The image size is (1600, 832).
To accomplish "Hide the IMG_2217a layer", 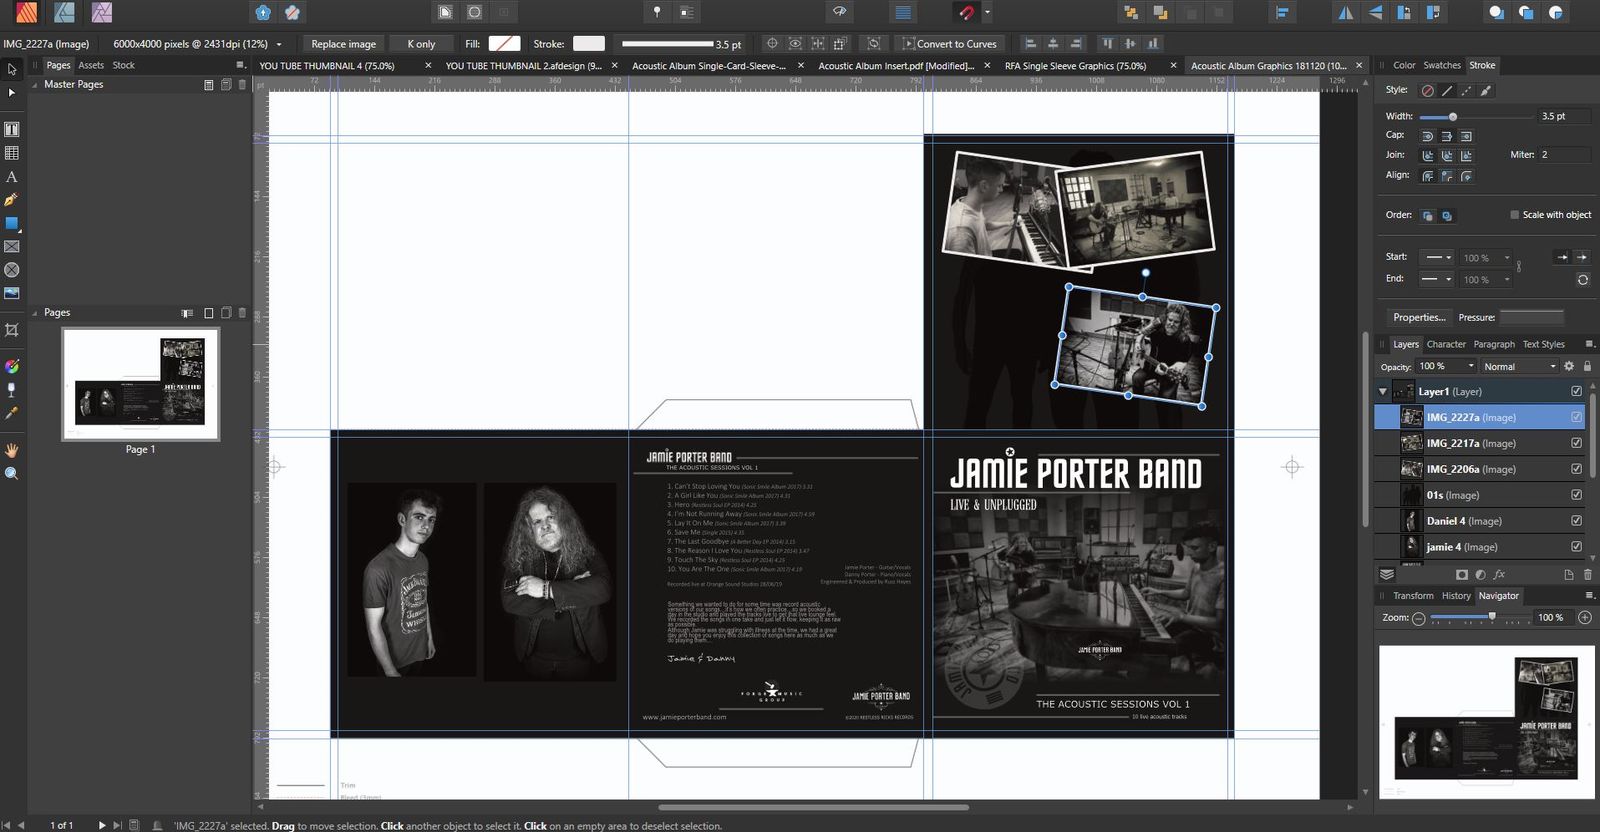I will tap(1576, 443).
